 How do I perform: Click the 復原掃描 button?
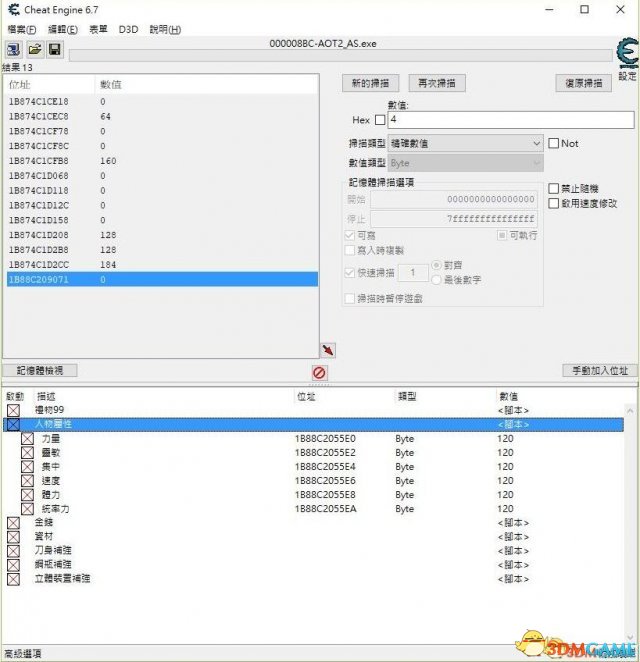coord(583,83)
